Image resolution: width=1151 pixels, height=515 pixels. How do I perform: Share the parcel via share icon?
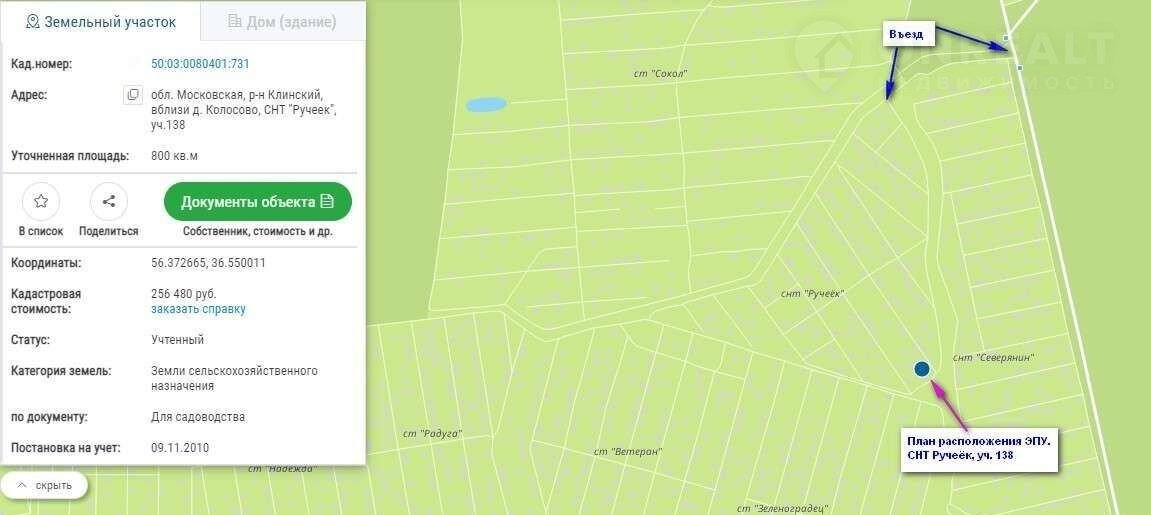click(109, 201)
